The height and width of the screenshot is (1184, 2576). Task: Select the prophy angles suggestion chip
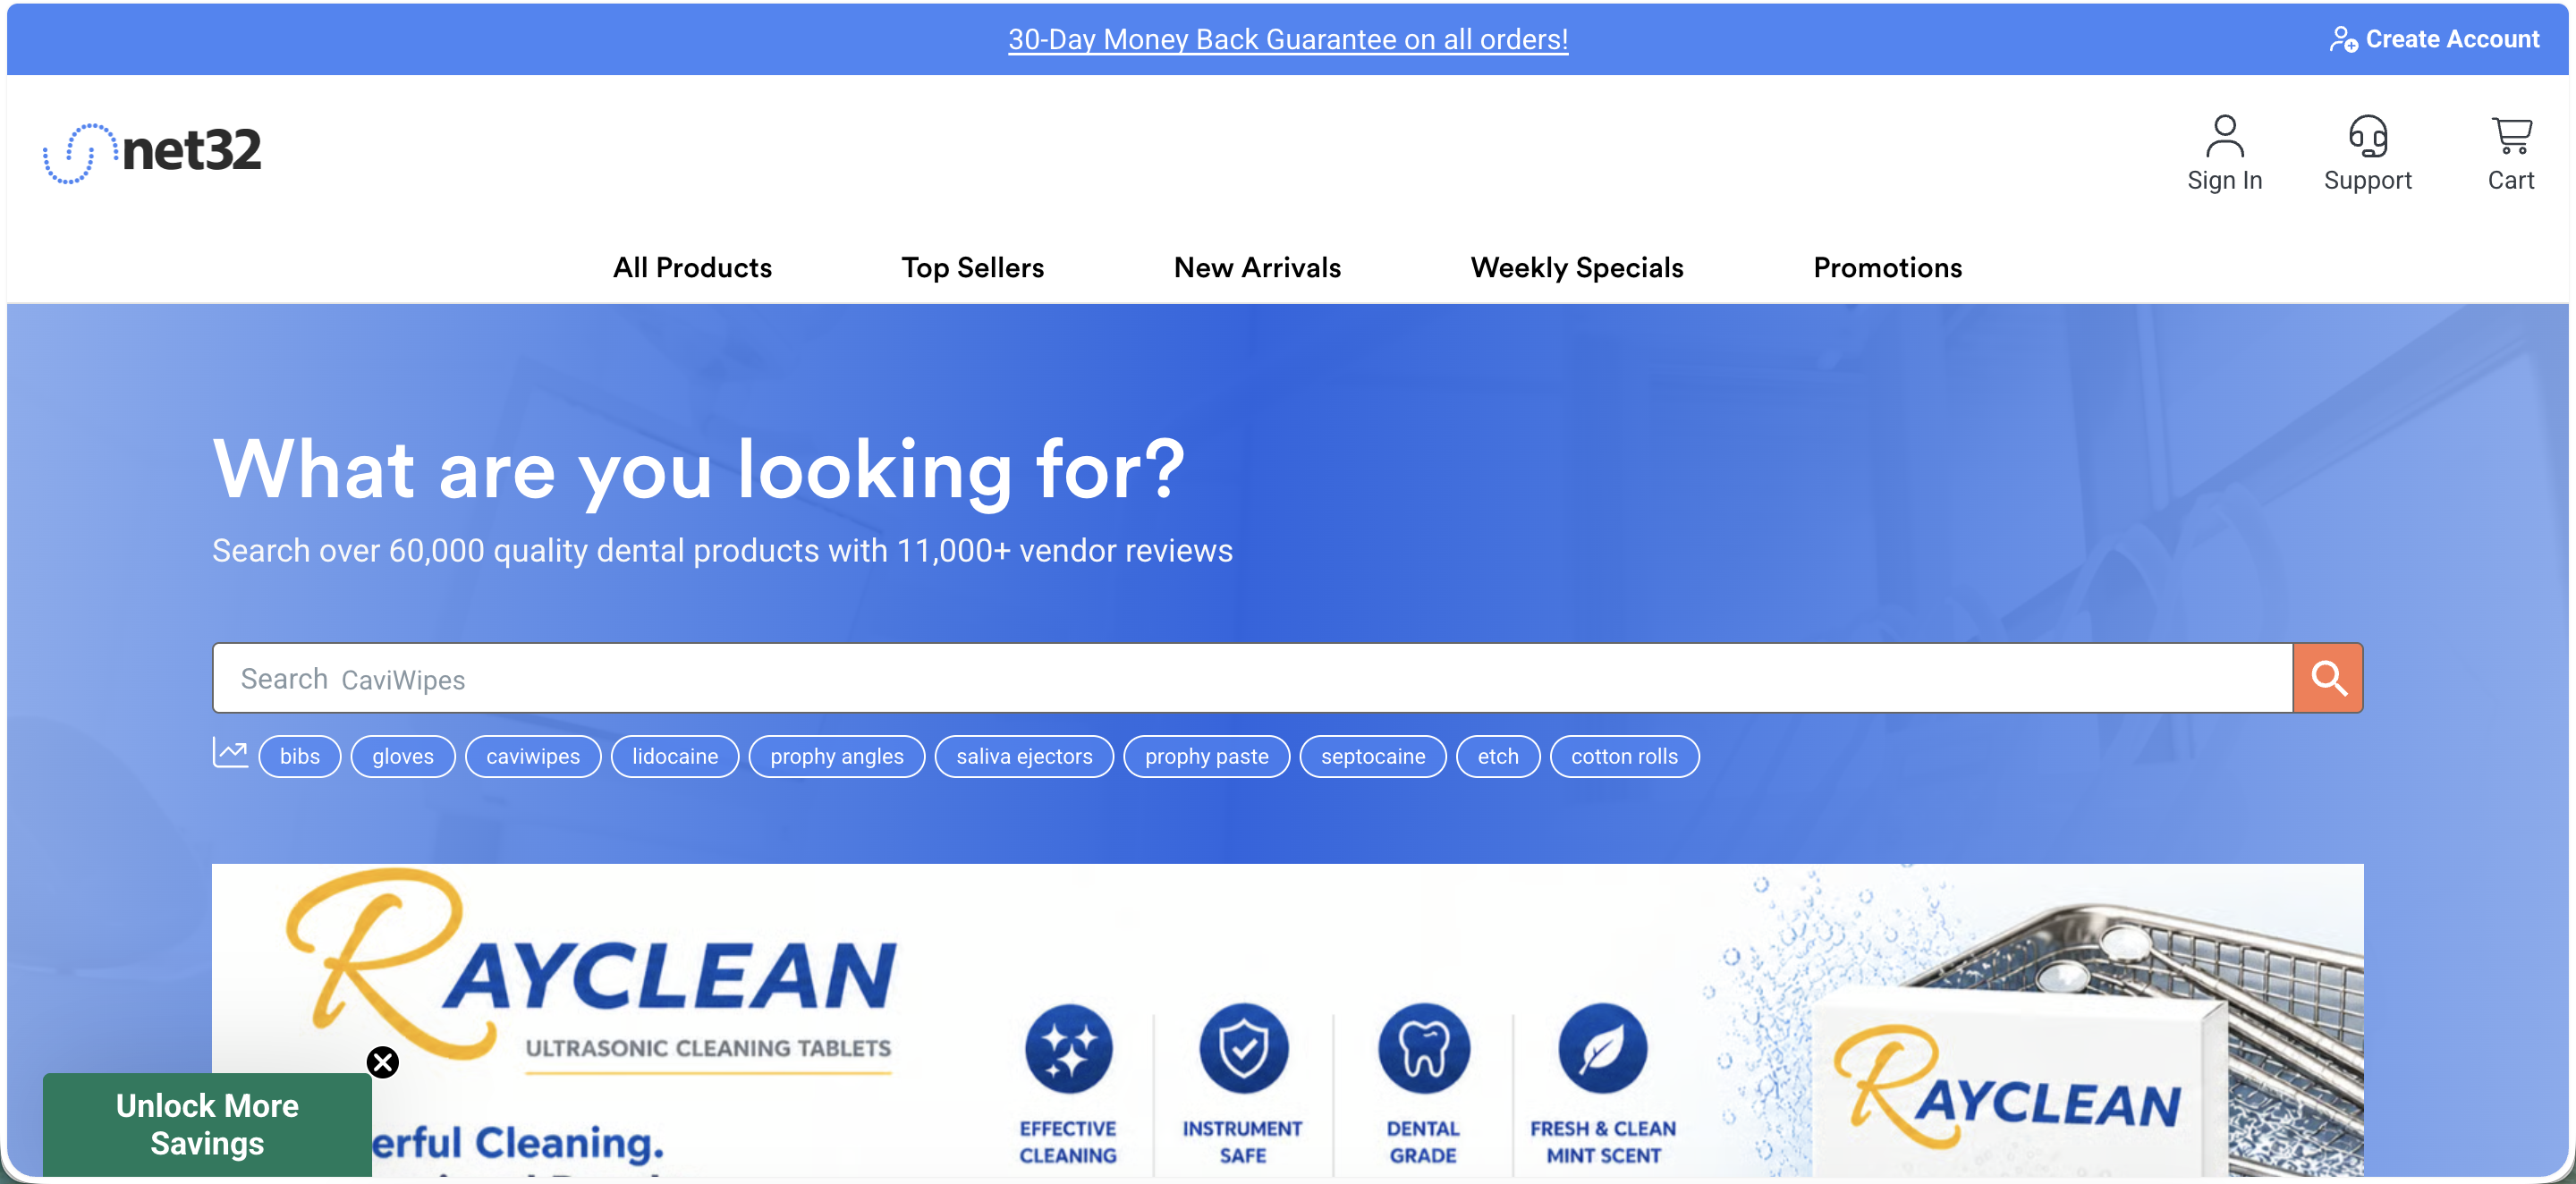tap(837, 756)
